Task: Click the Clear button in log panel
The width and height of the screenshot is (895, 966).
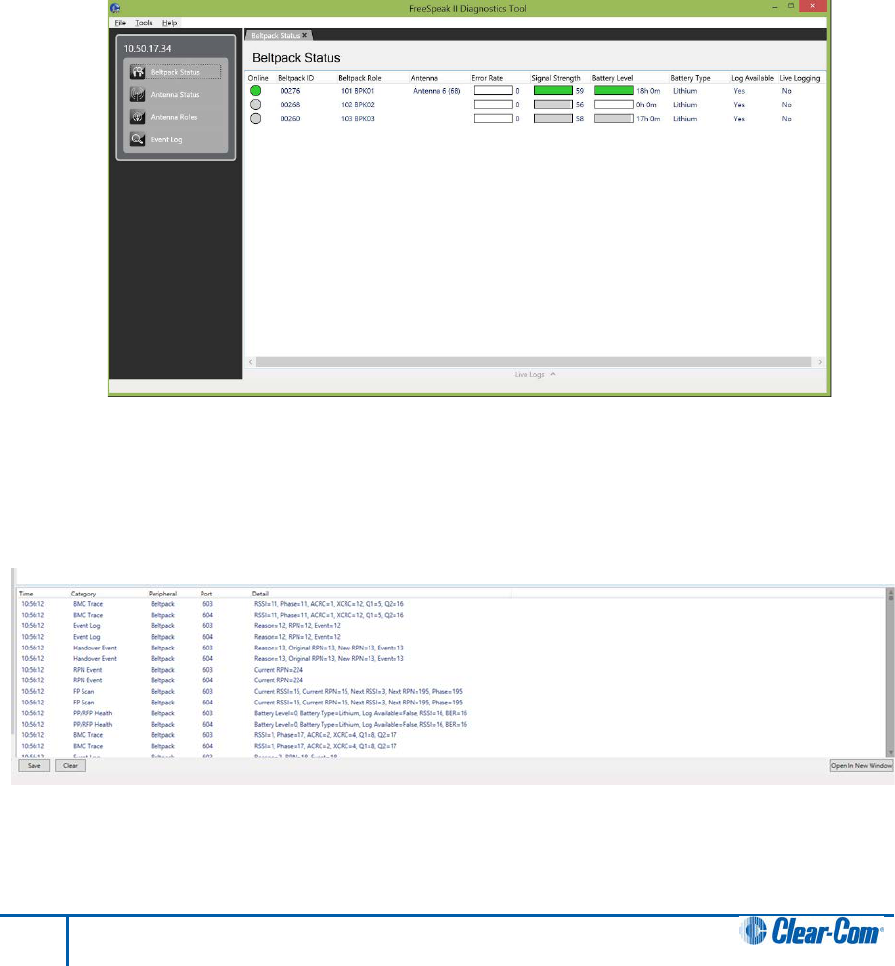Action: [70, 766]
